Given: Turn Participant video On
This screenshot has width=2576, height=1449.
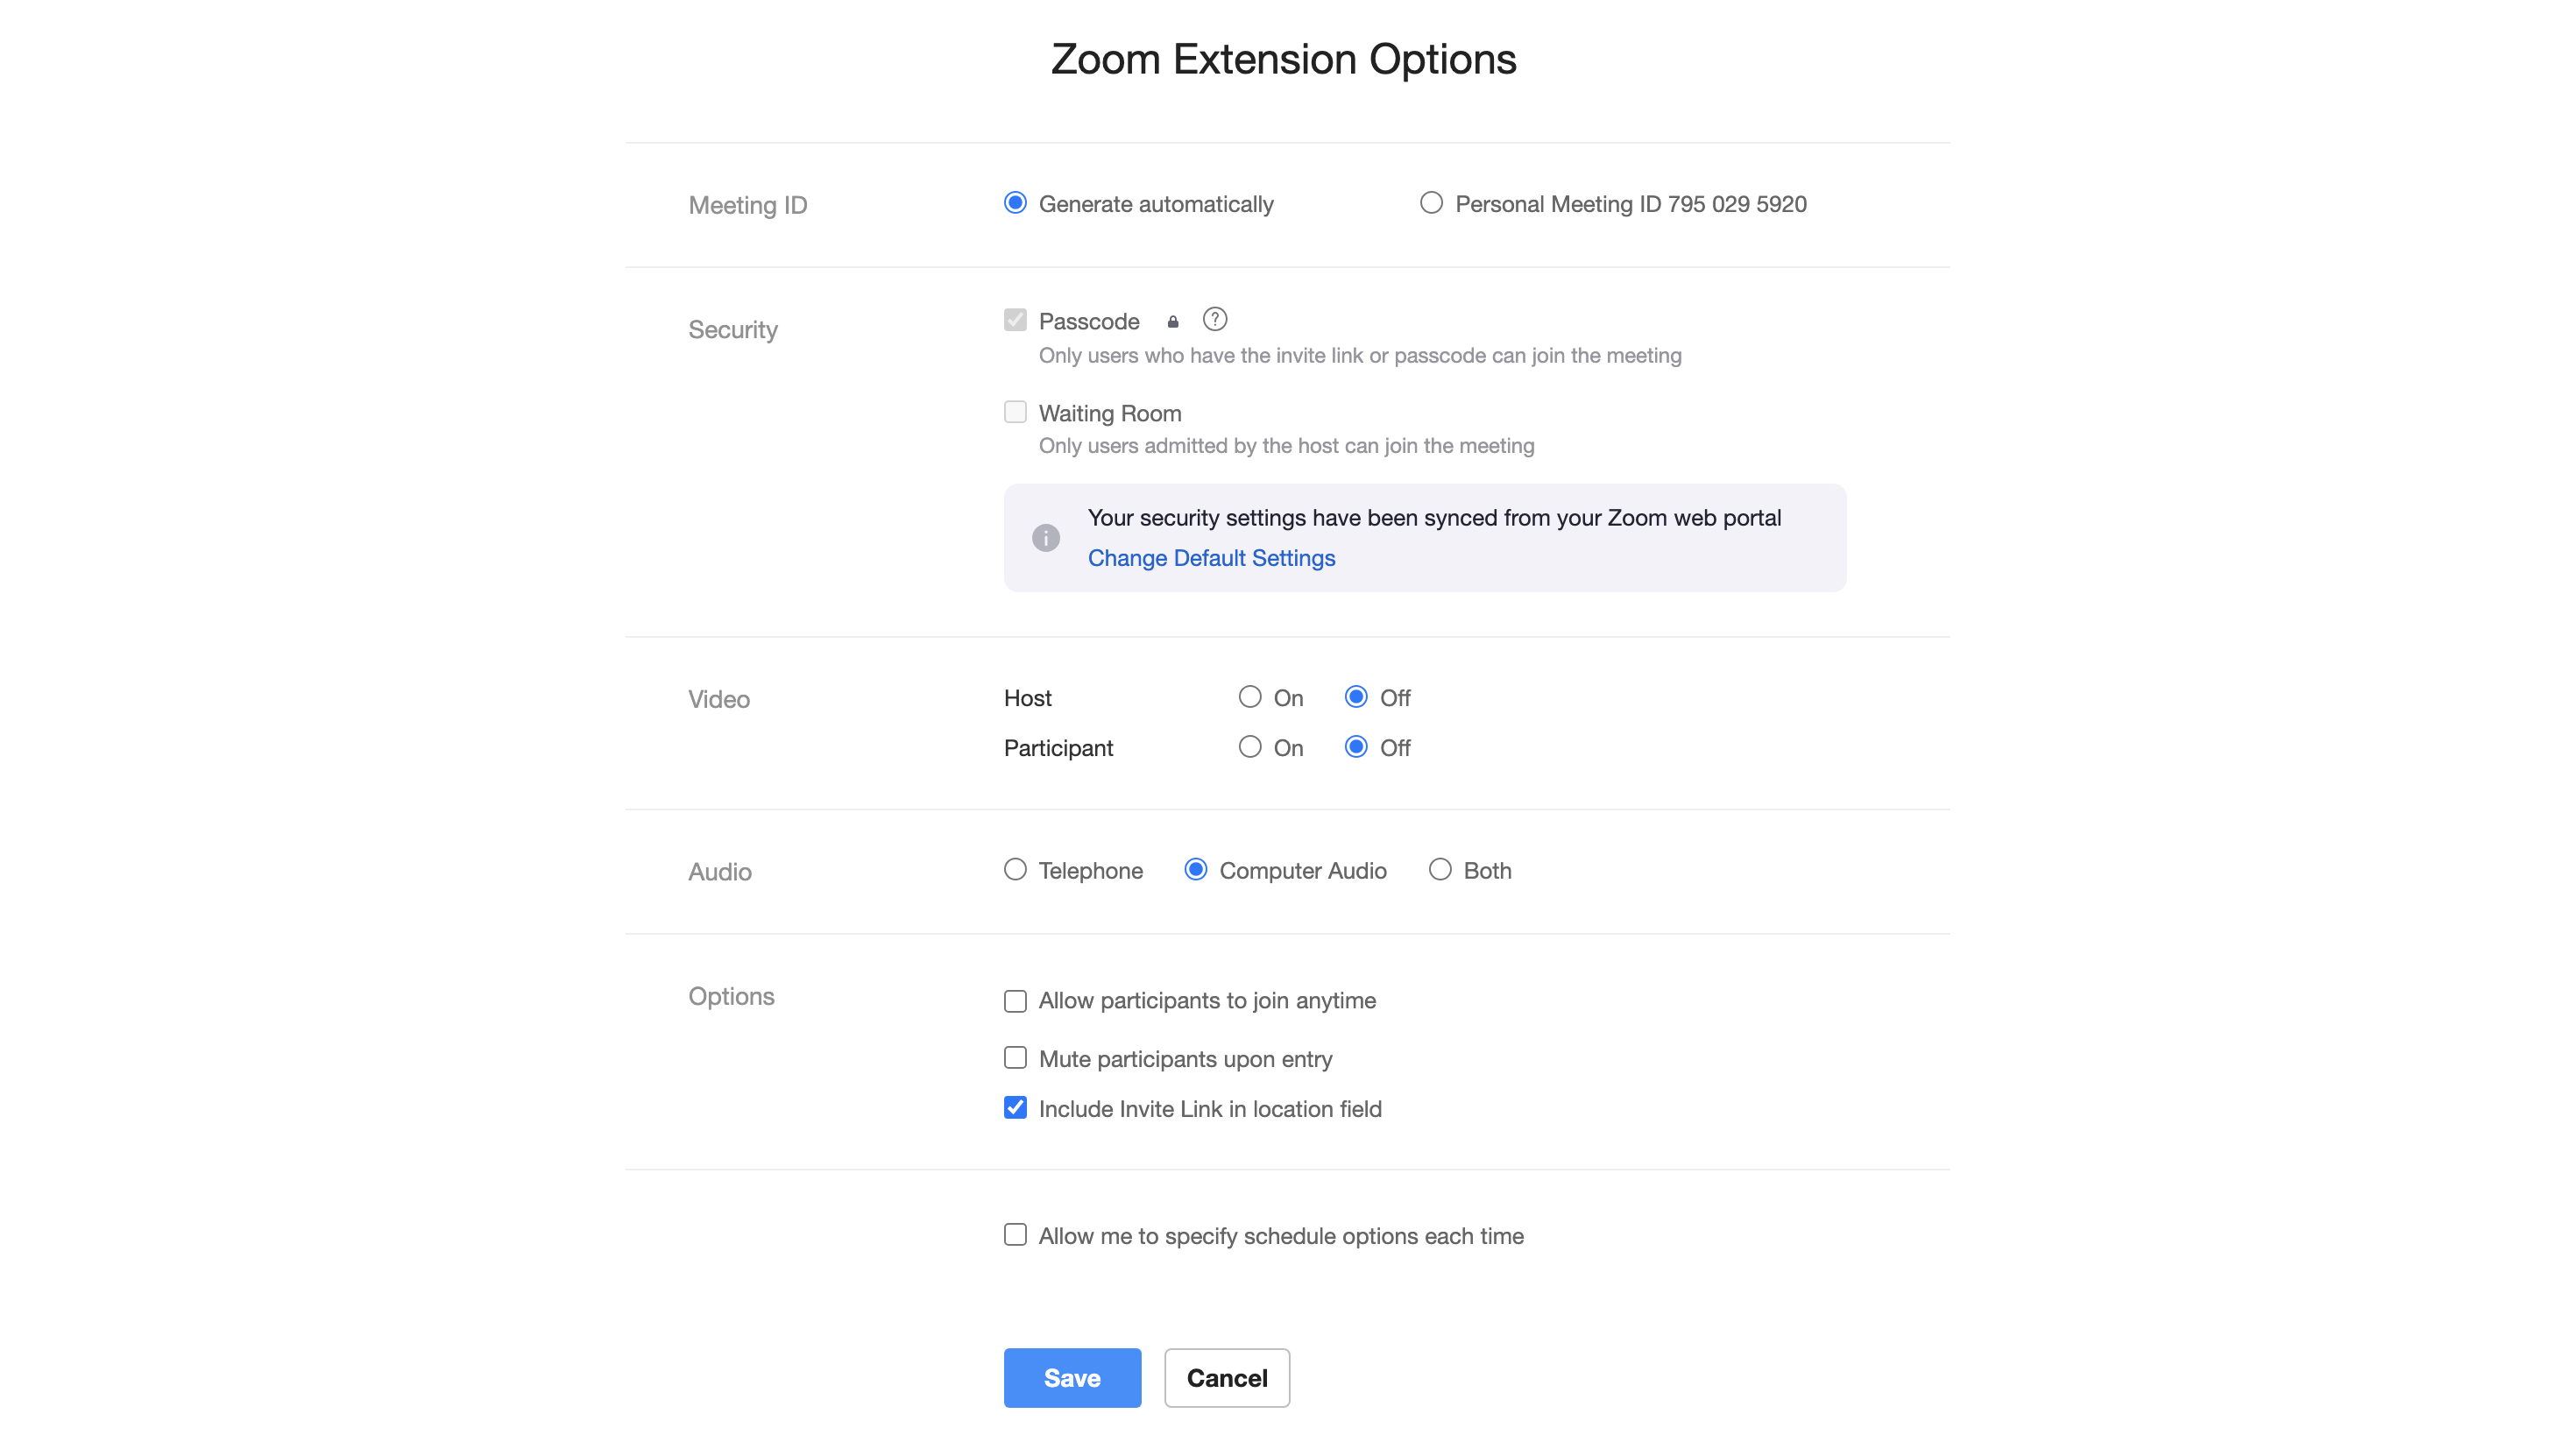Looking at the screenshot, I should pos(1250,747).
